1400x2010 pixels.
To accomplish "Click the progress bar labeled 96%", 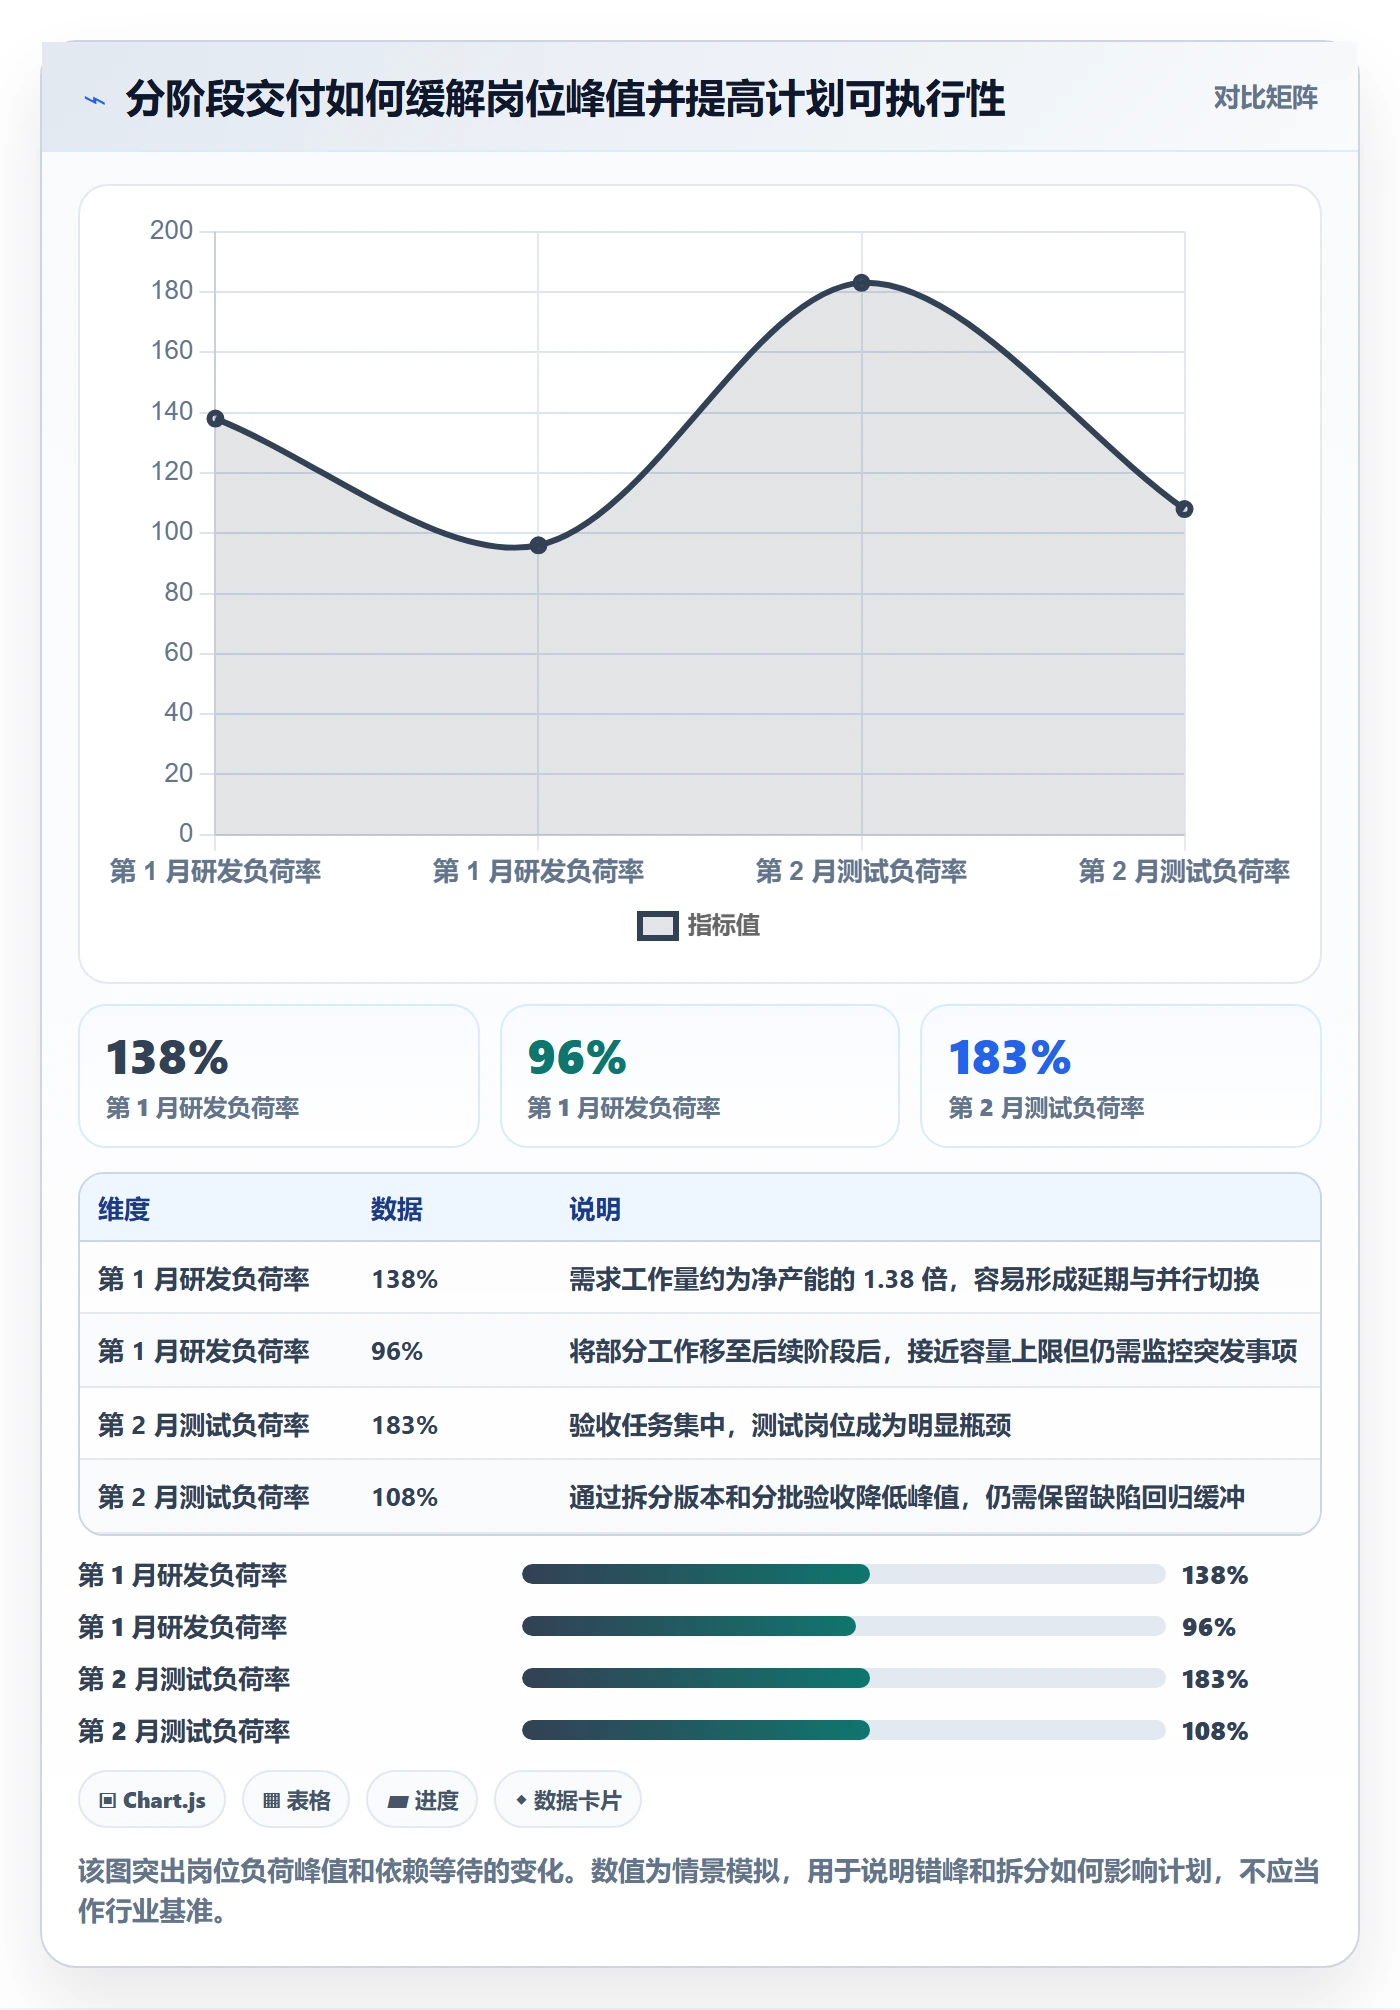I will (x=844, y=1626).
